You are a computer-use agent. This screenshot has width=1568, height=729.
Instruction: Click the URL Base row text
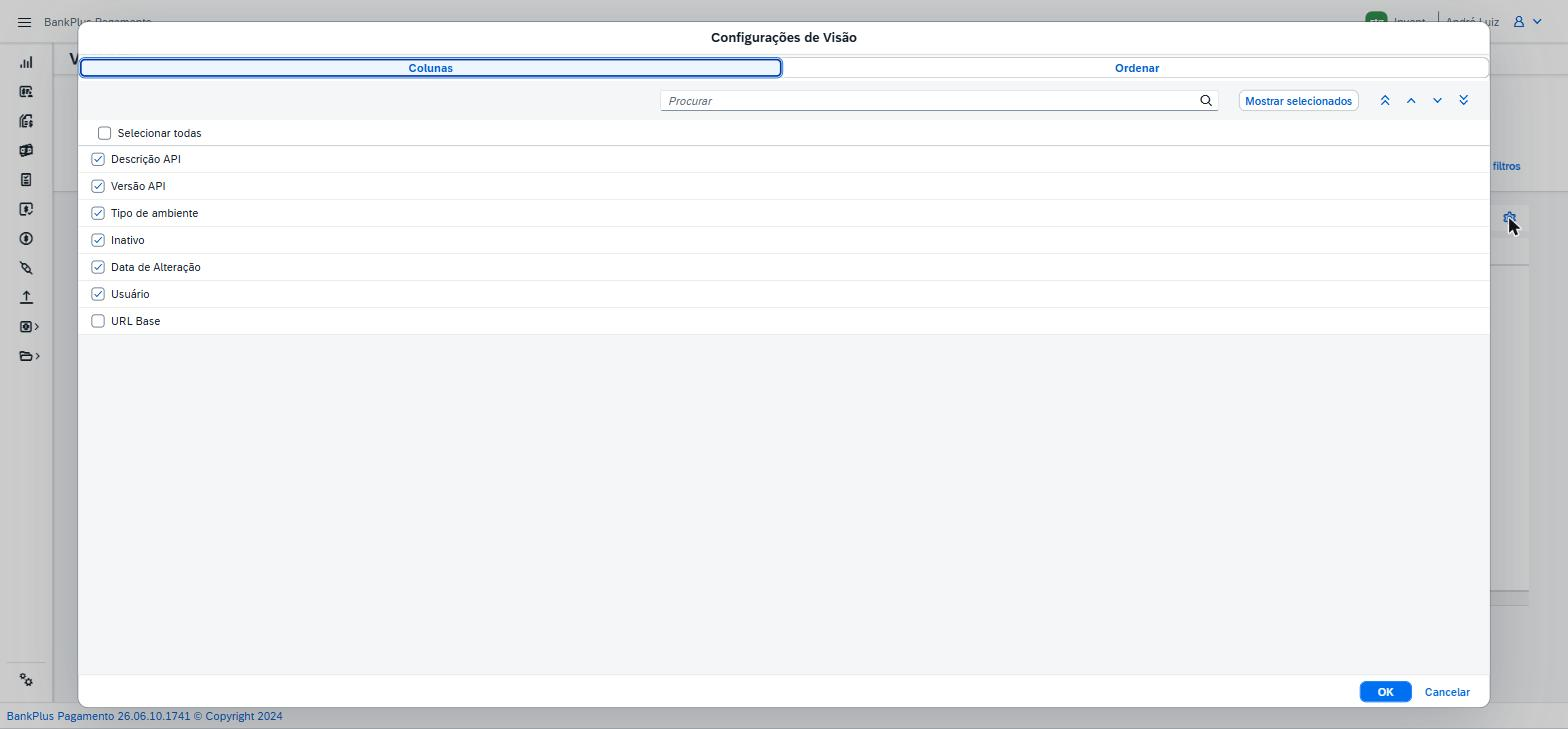(135, 321)
